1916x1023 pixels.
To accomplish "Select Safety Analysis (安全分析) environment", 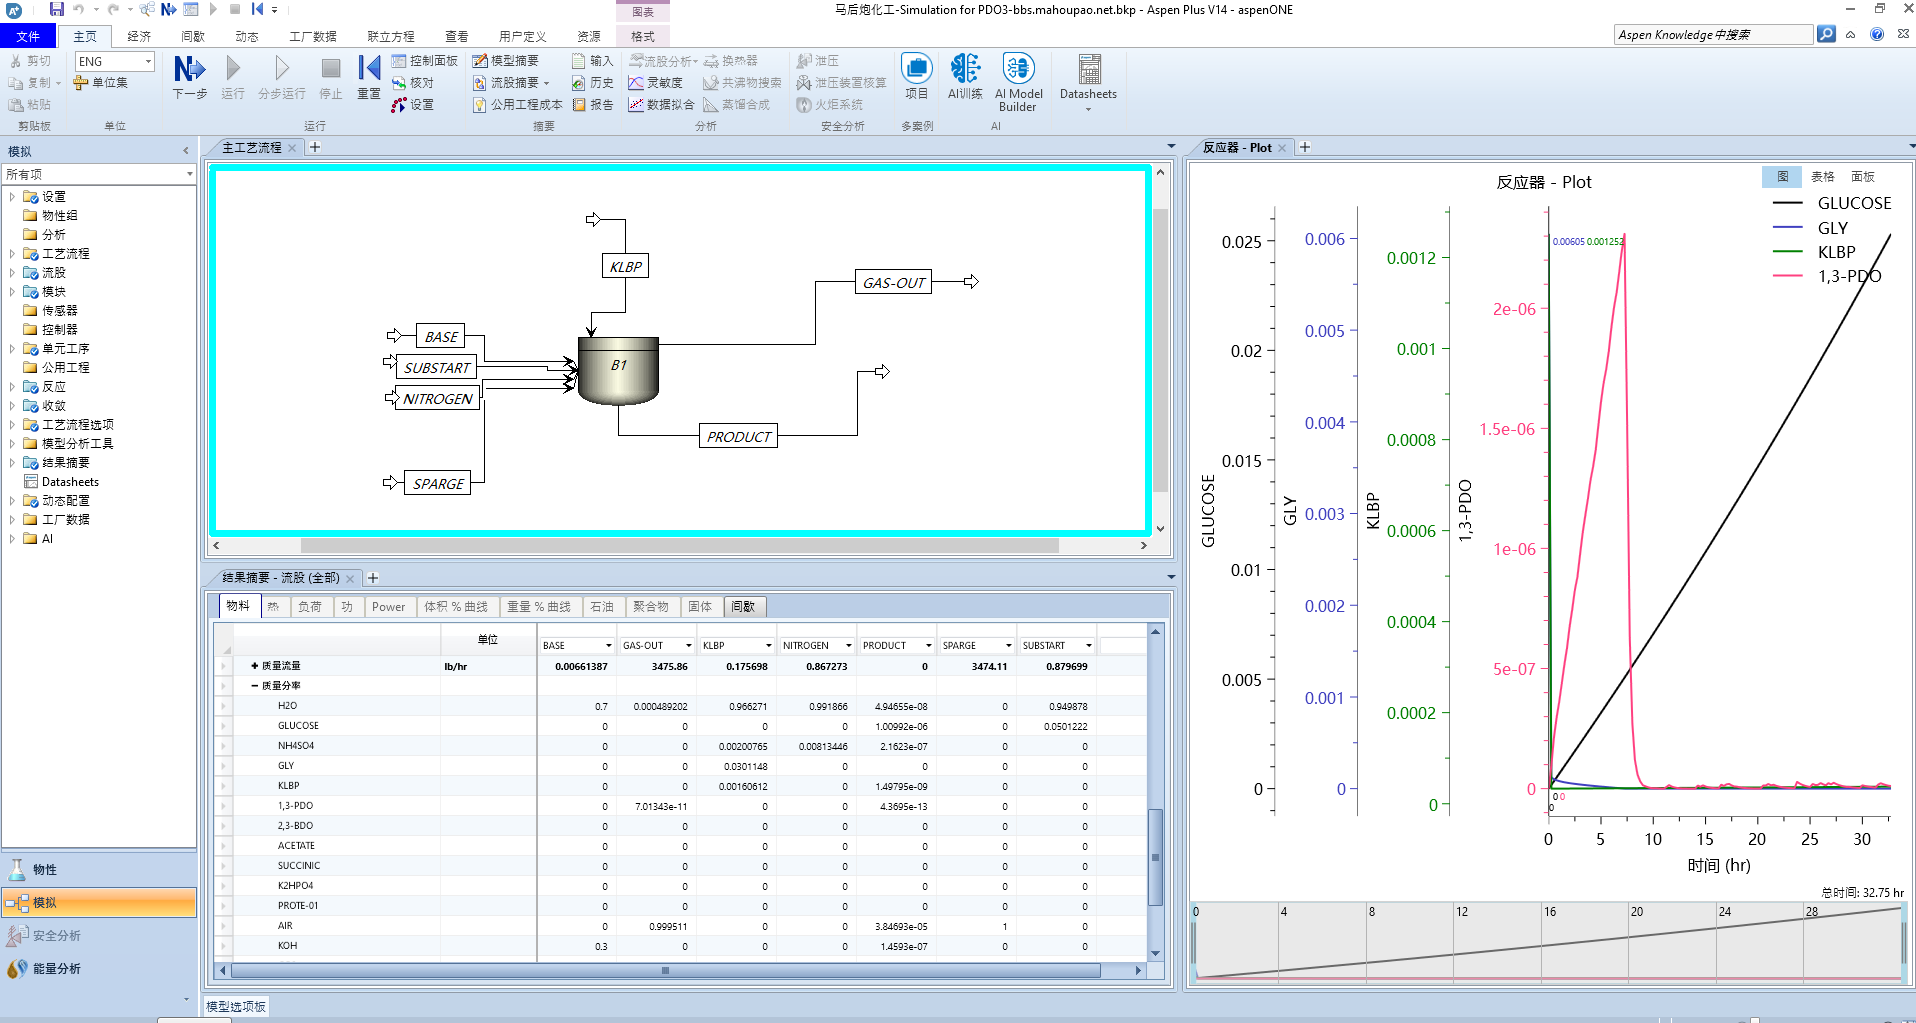I will click(x=99, y=935).
